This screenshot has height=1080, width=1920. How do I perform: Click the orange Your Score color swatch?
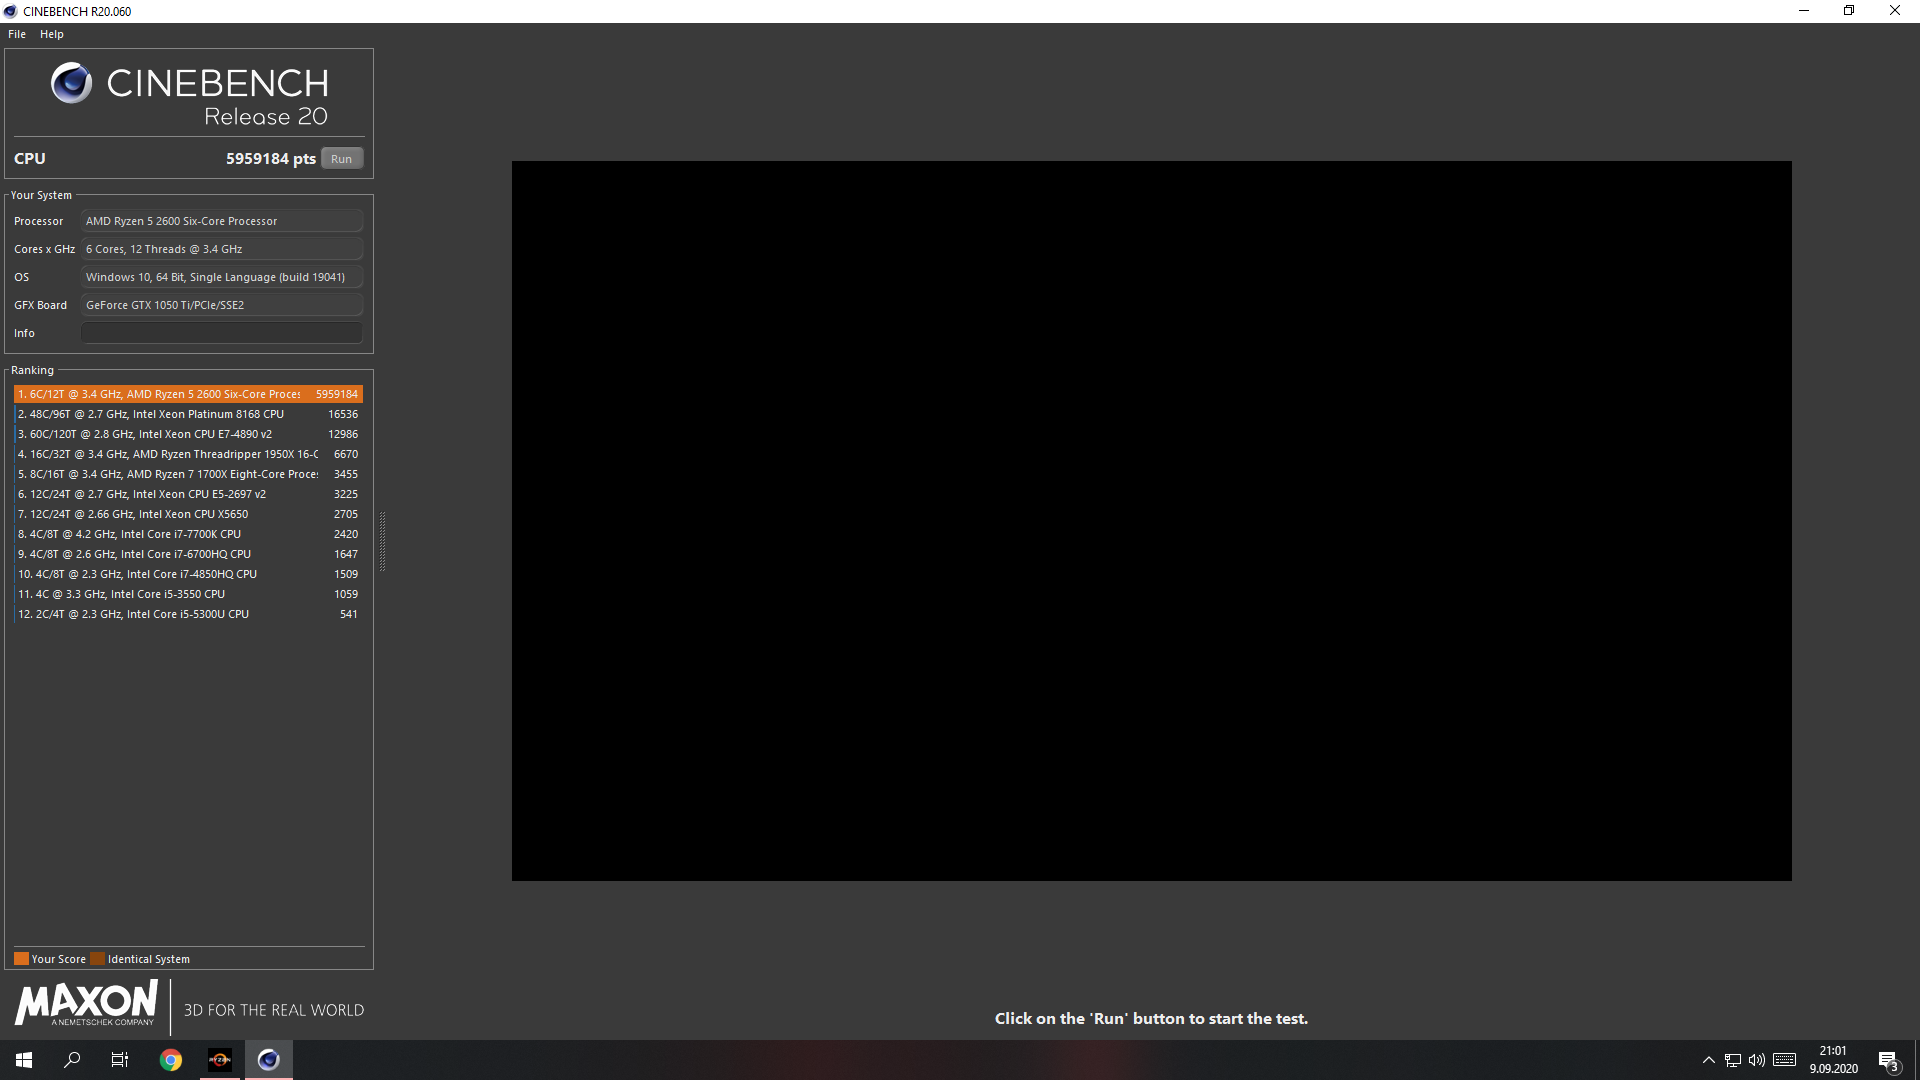click(20, 958)
